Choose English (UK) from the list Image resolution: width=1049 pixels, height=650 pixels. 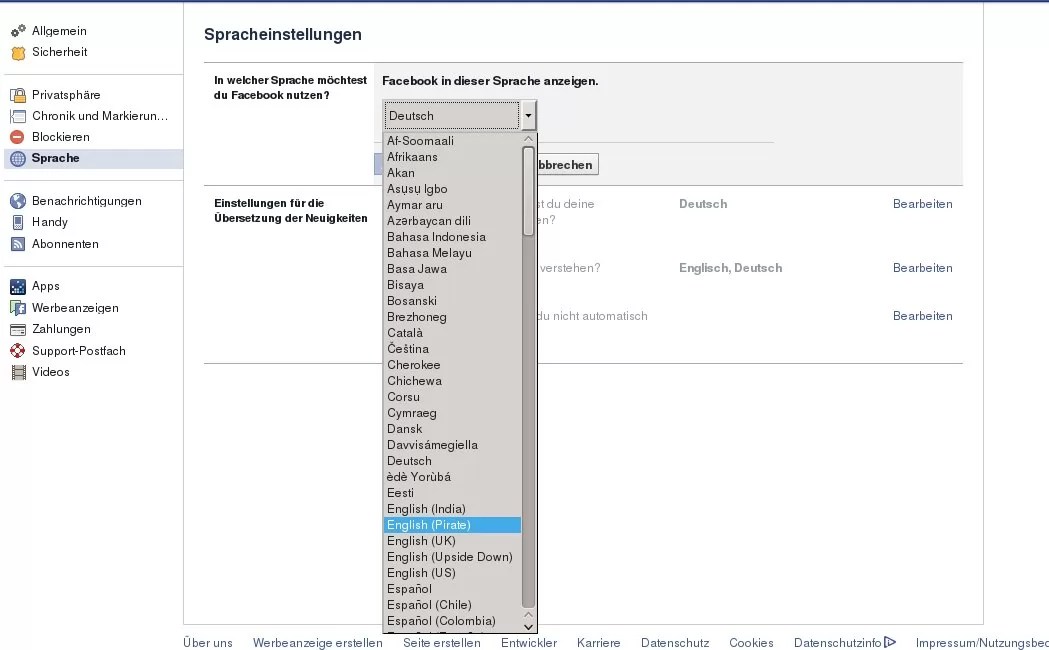tap(452, 541)
